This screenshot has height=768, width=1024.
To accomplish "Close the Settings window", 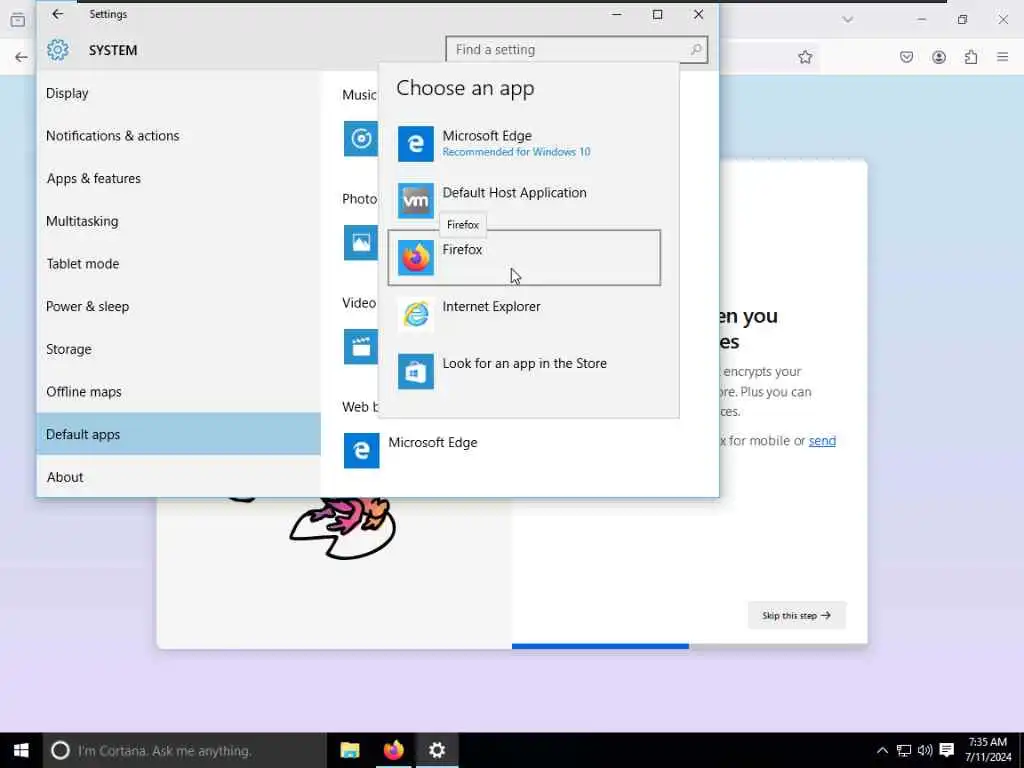I will [x=698, y=14].
